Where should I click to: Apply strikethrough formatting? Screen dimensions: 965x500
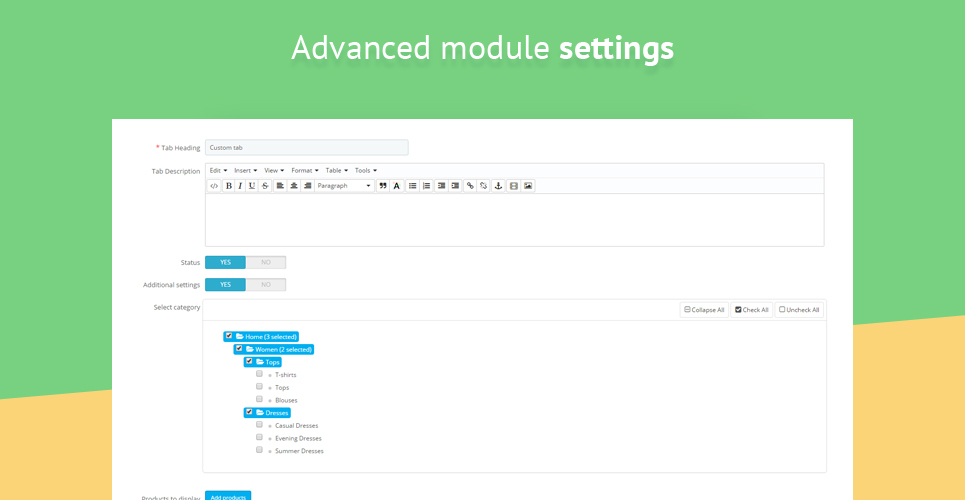pos(265,185)
